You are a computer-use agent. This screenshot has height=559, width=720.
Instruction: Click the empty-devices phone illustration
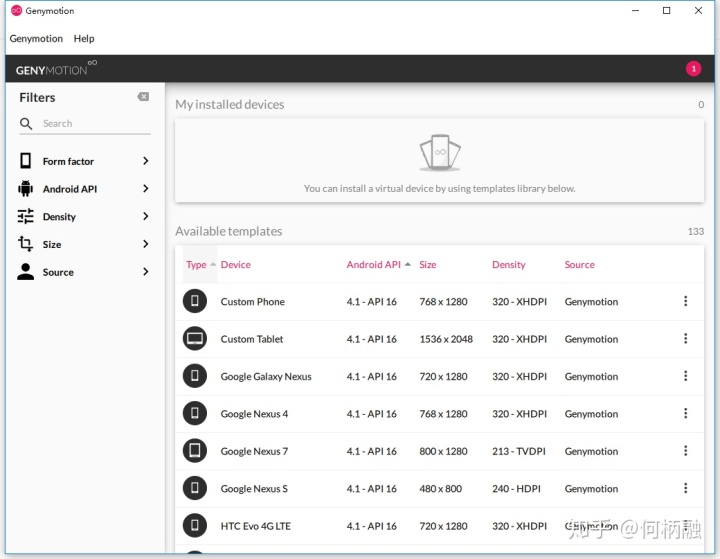440,152
